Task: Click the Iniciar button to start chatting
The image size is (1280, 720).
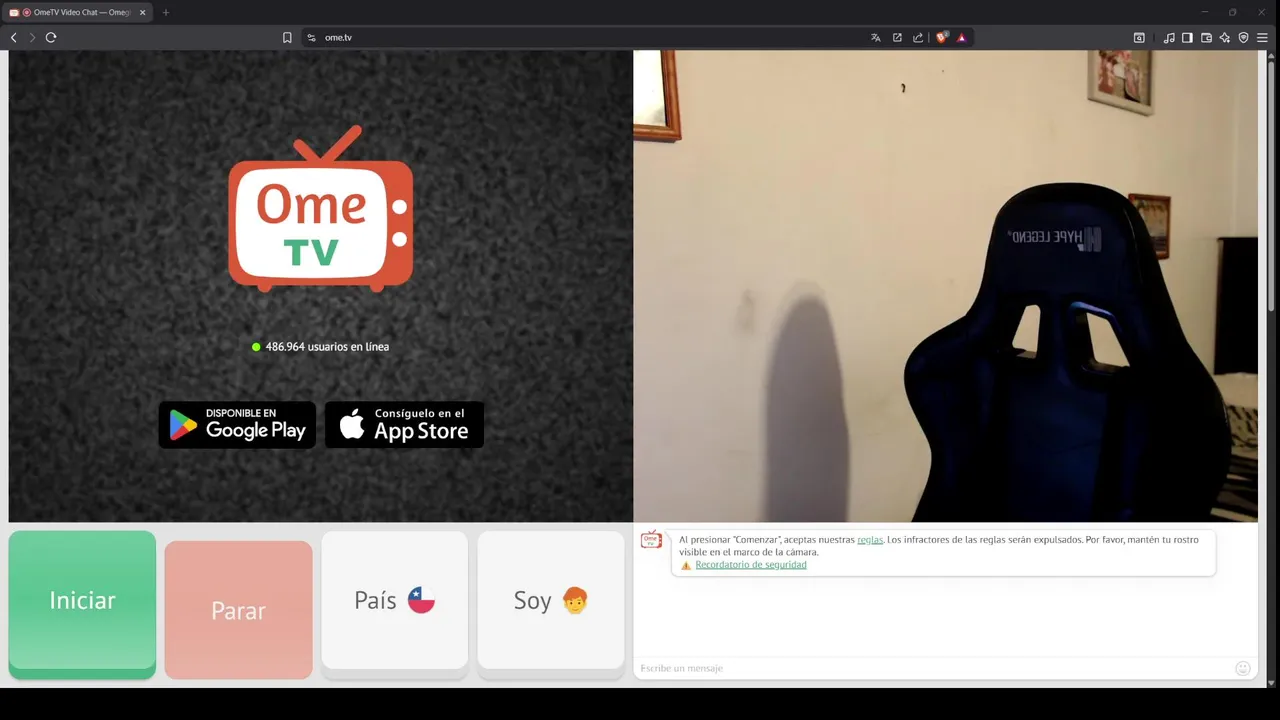Action: tap(82, 604)
